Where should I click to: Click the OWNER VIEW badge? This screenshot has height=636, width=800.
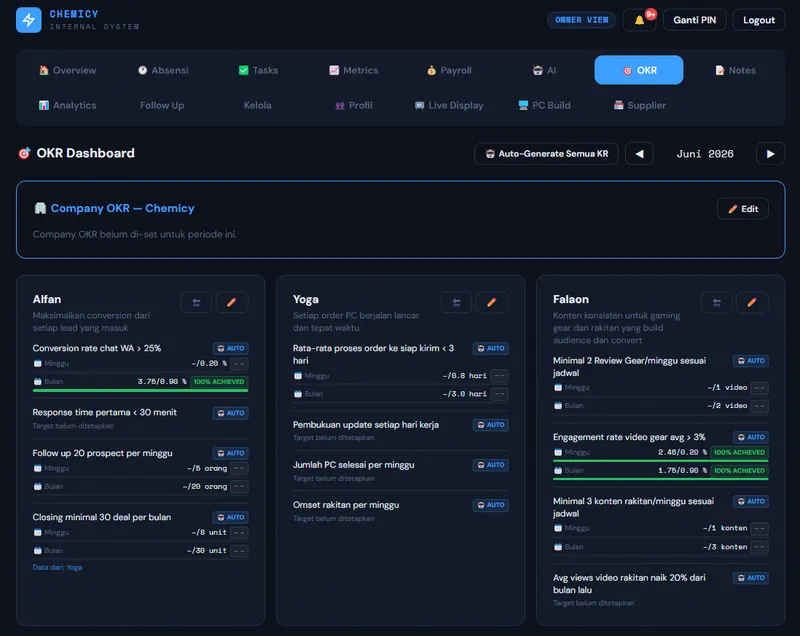(x=582, y=20)
